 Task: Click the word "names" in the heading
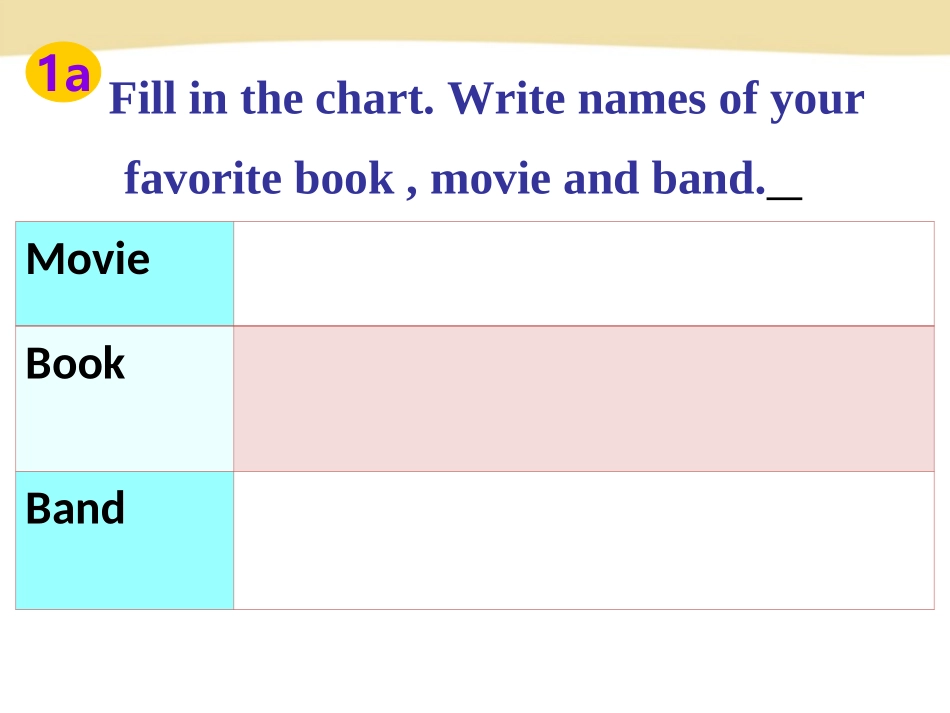pos(641,99)
